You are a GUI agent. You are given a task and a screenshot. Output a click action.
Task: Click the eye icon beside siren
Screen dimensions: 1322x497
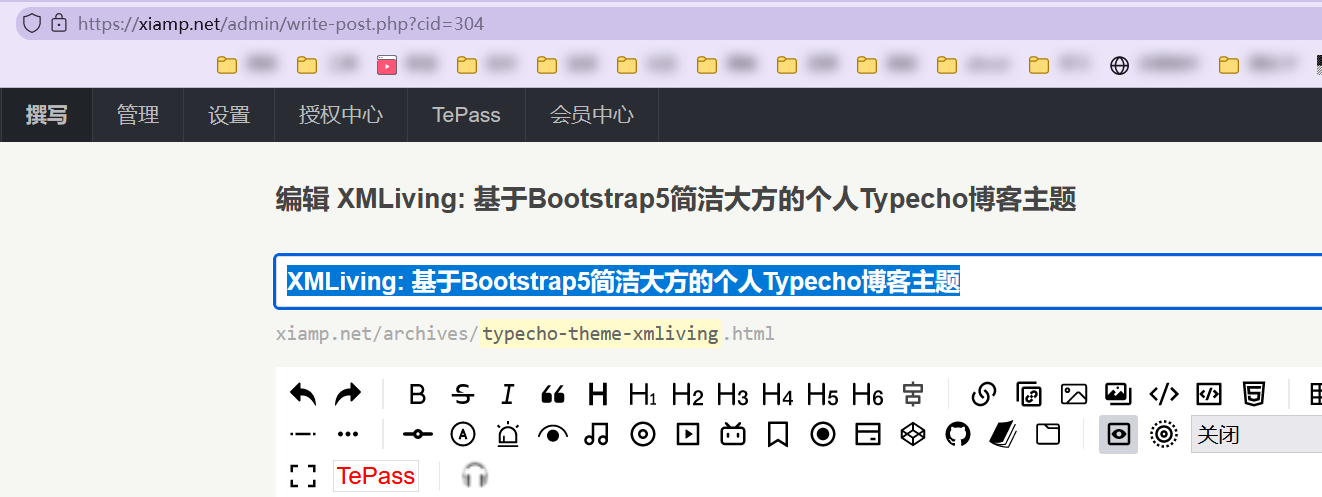pos(552,434)
